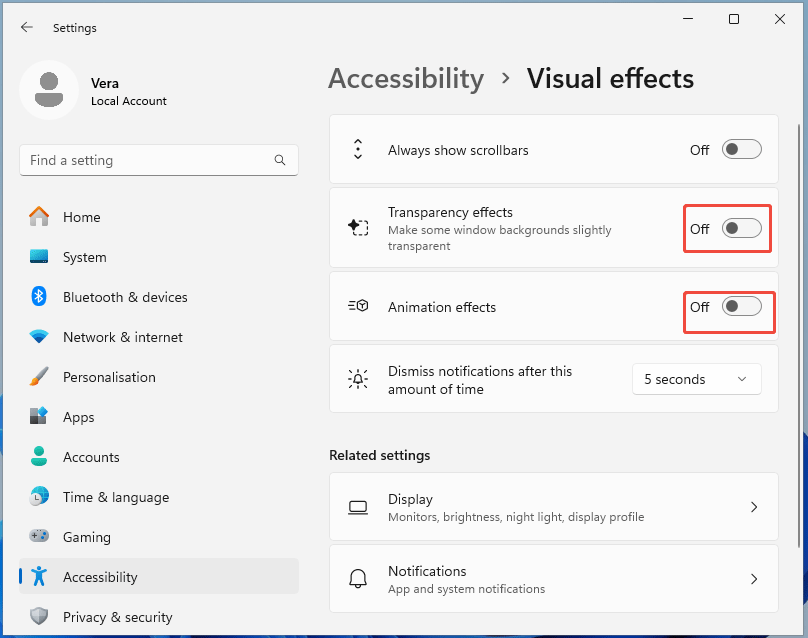Screen dimensions: 808x638
Task: Turn on Animation effects switch
Action: [x=741, y=307]
